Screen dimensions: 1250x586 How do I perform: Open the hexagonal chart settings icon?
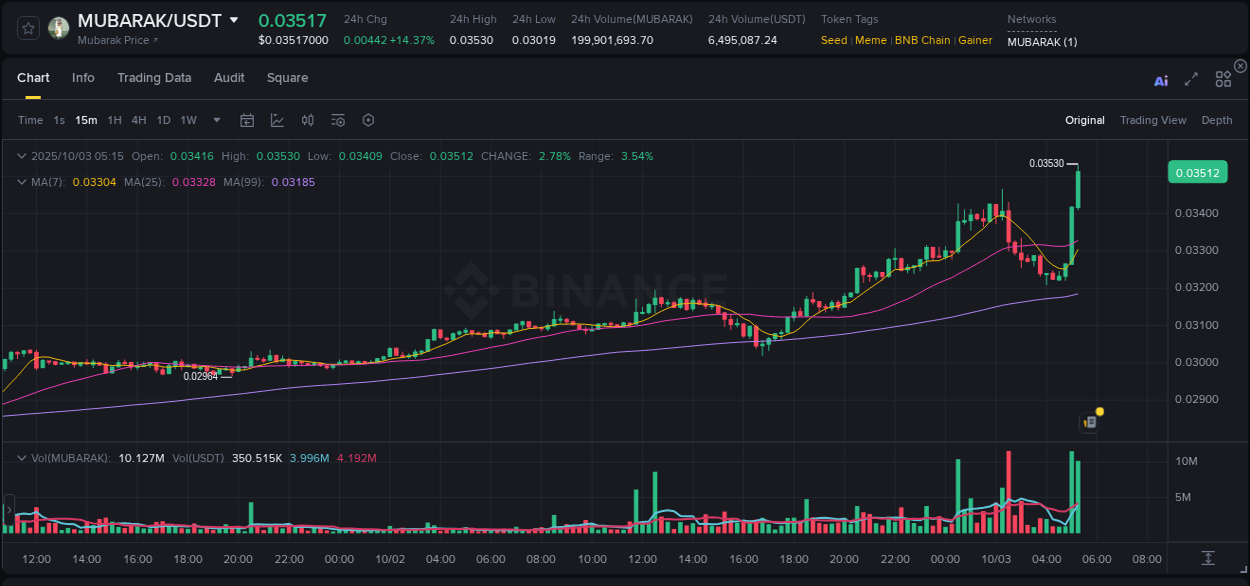tap(368, 120)
